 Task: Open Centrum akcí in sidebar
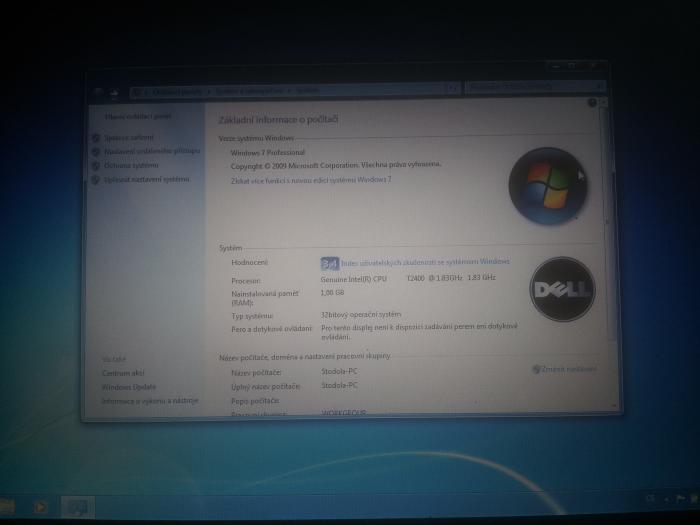[123, 372]
